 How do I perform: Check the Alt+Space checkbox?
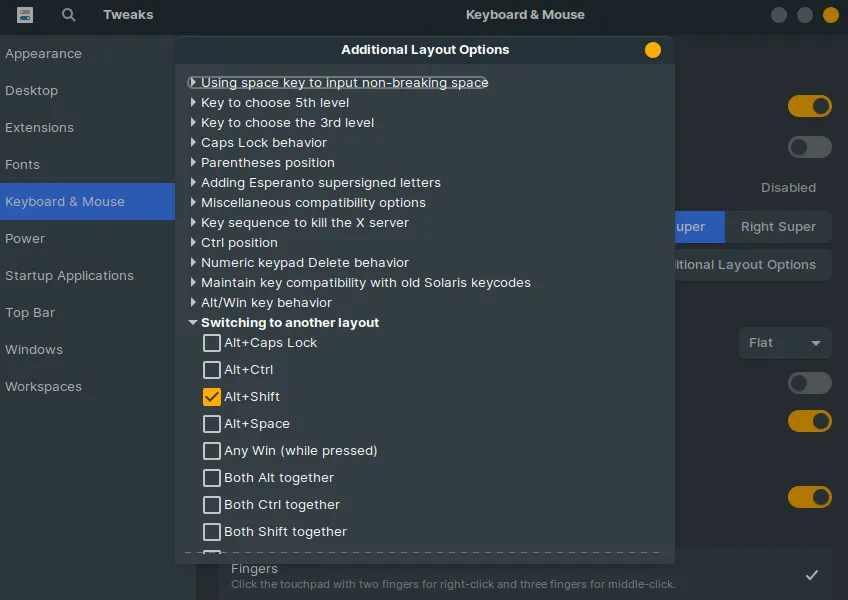[x=211, y=423]
